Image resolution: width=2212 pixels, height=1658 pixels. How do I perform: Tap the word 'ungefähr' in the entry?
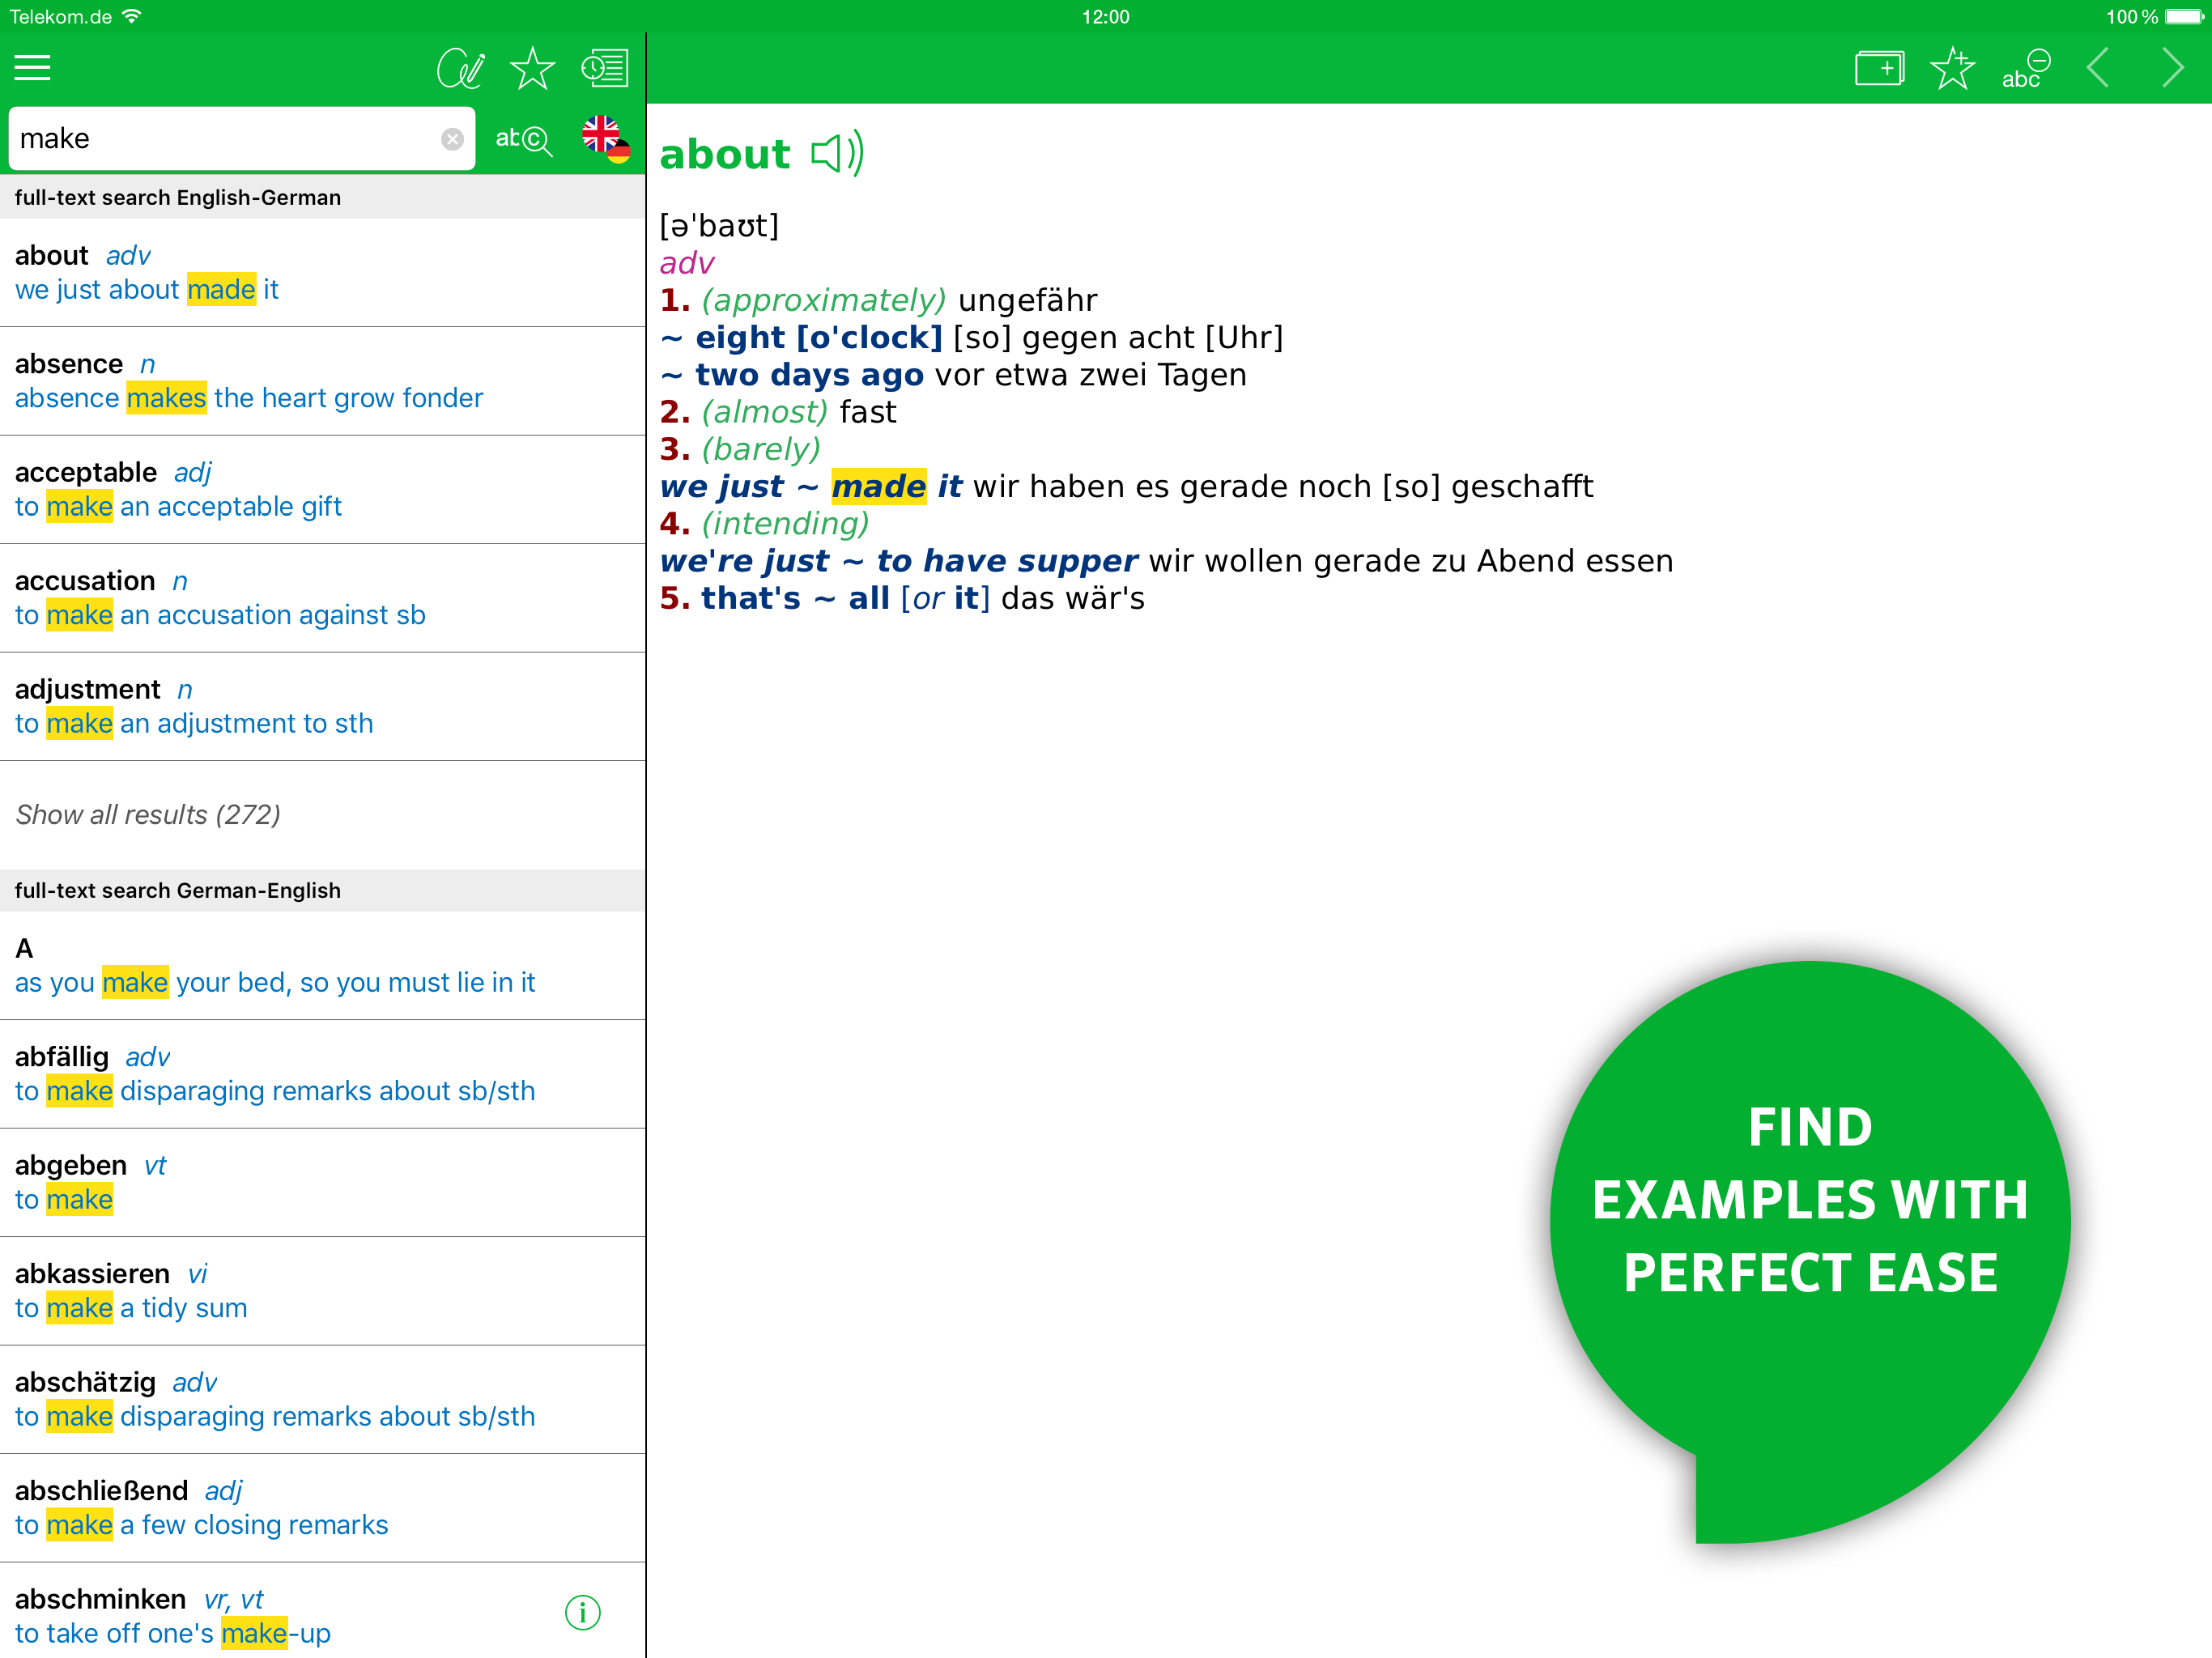1027,300
